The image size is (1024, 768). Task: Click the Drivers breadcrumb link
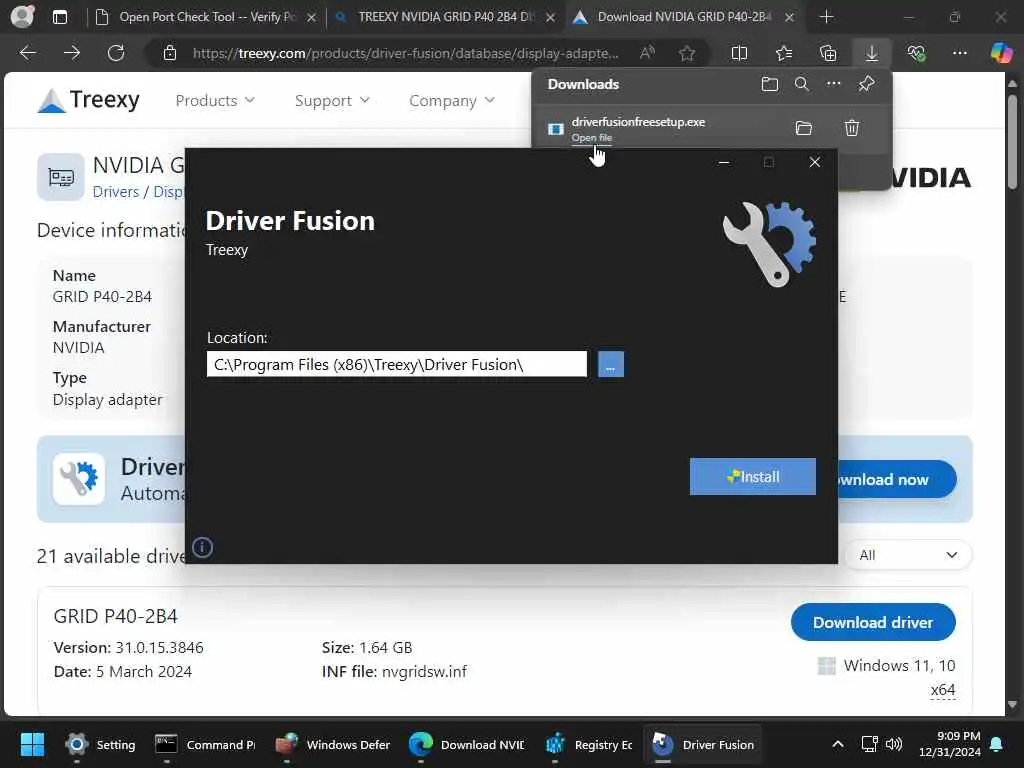point(116,191)
